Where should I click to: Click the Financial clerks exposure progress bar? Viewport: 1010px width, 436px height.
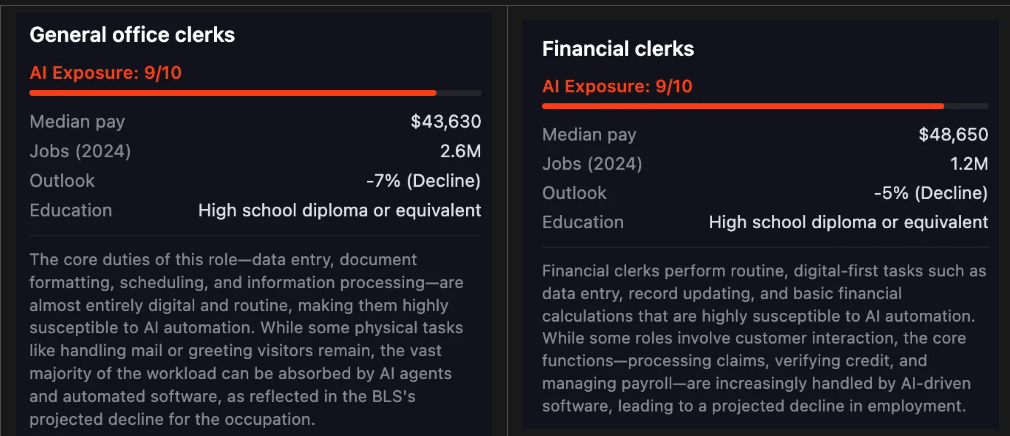pos(765,106)
